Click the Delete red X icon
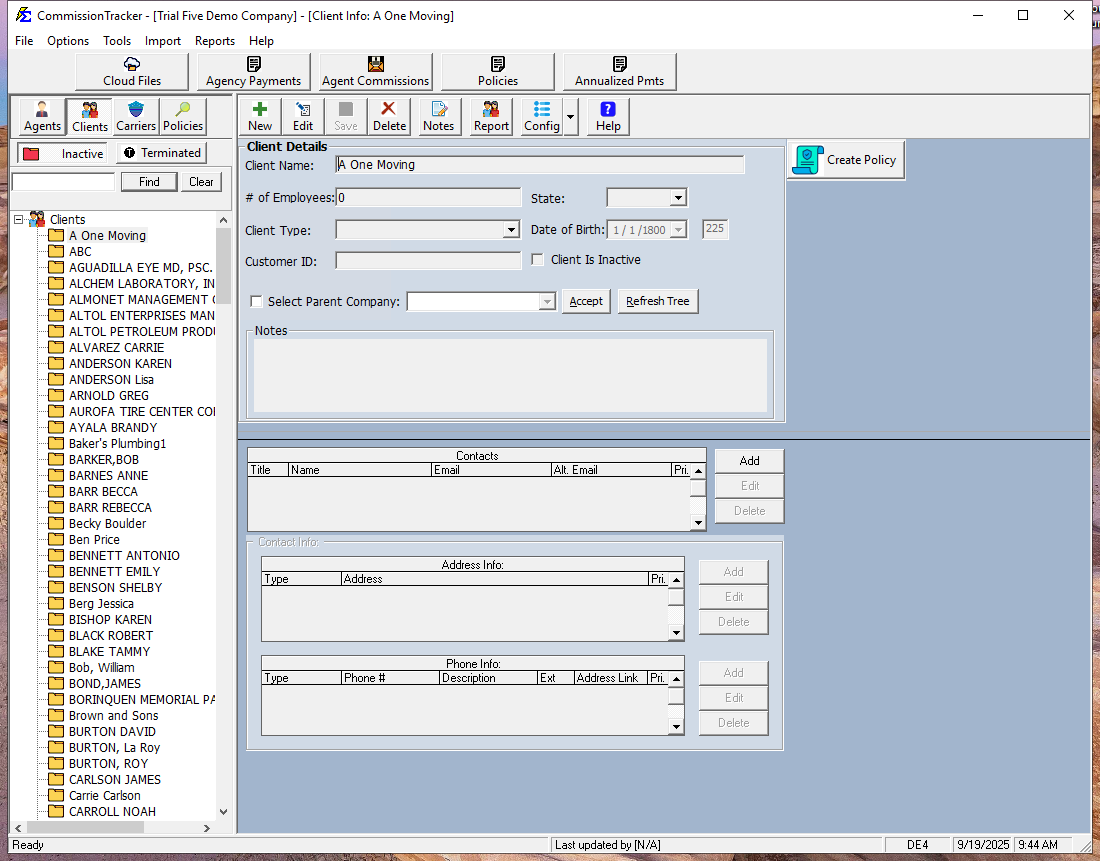The image size is (1100, 861). click(x=389, y=116)
